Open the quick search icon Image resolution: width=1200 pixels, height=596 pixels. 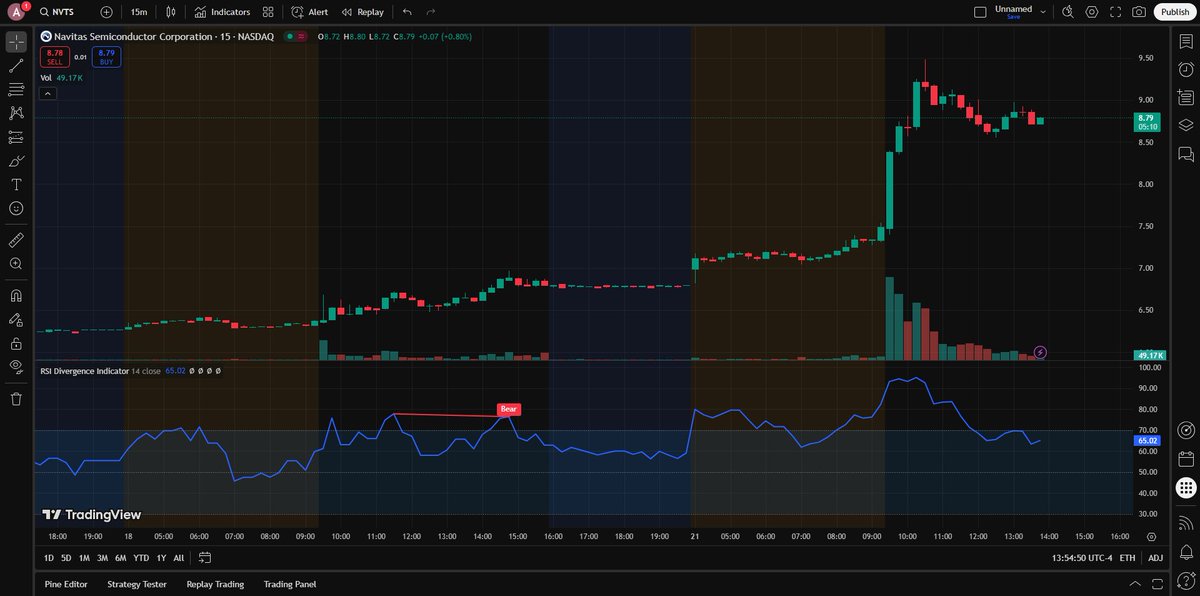(x=1068, y=12)
